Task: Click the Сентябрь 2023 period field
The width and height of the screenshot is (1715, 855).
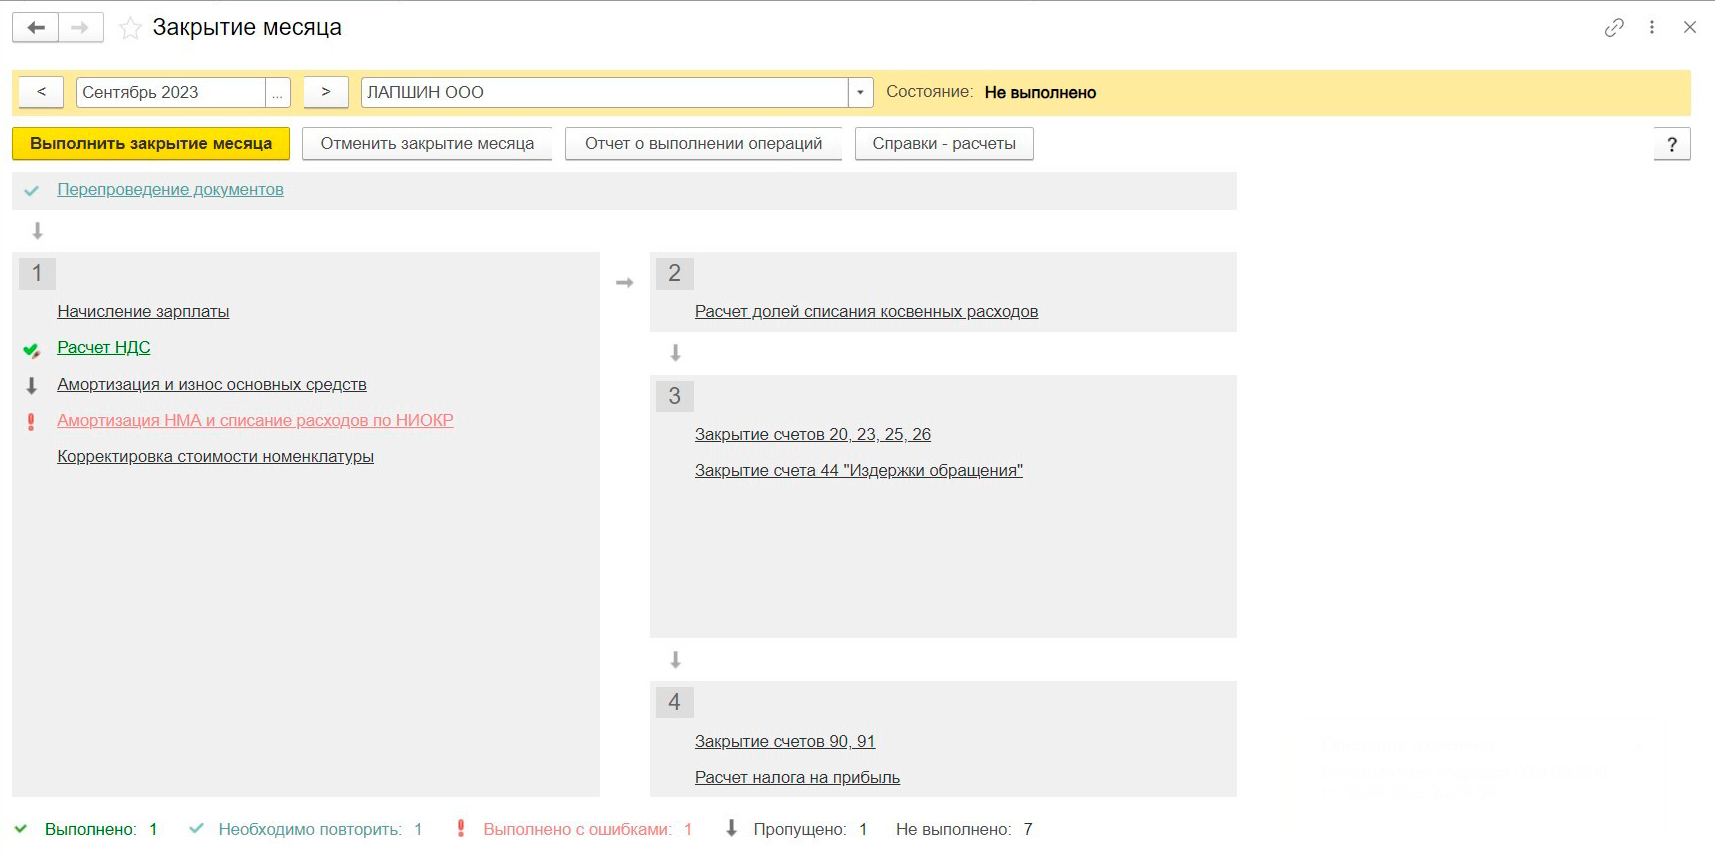Action: (171, 92)
